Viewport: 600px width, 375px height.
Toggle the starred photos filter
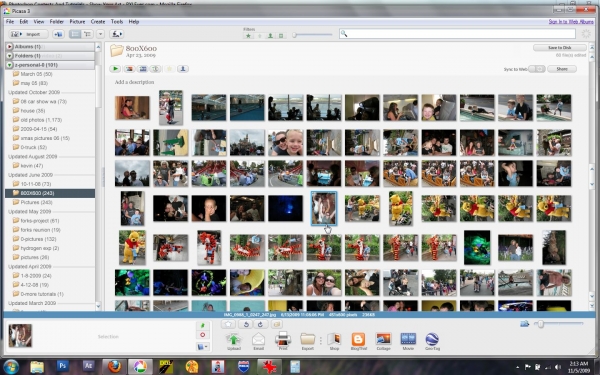point(248,36)
